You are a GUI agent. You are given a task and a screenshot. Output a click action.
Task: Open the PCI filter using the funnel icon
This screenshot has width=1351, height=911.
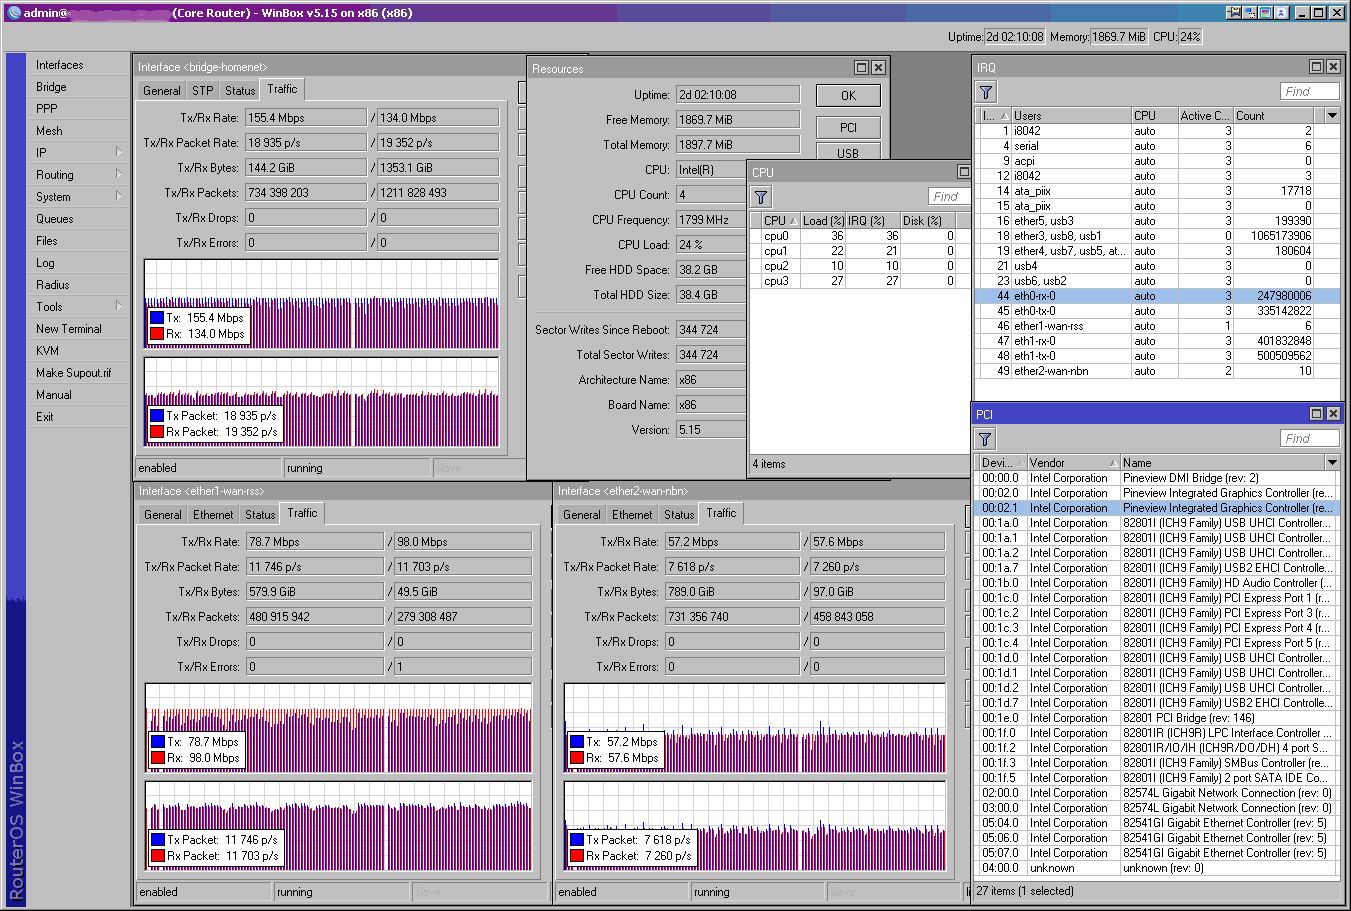point(986,438)
